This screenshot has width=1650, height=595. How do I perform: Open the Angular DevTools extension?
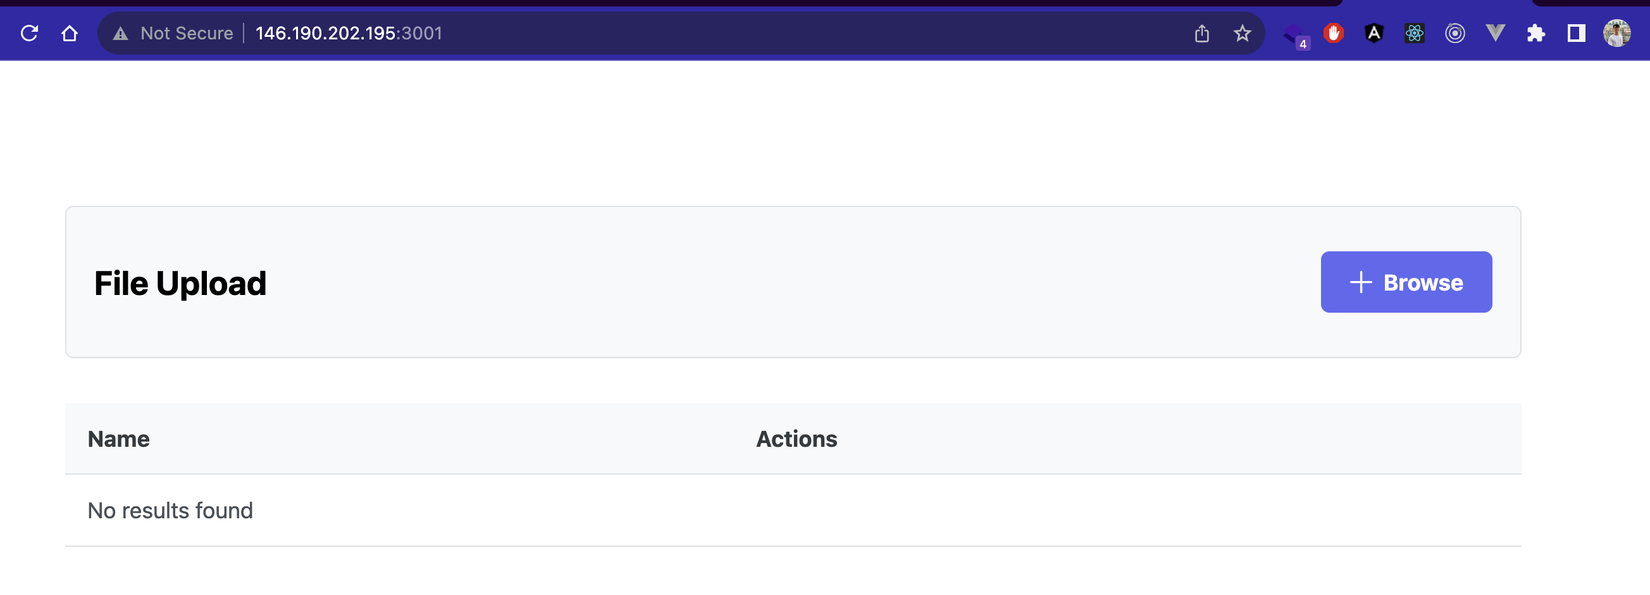tap(1374, 33)
